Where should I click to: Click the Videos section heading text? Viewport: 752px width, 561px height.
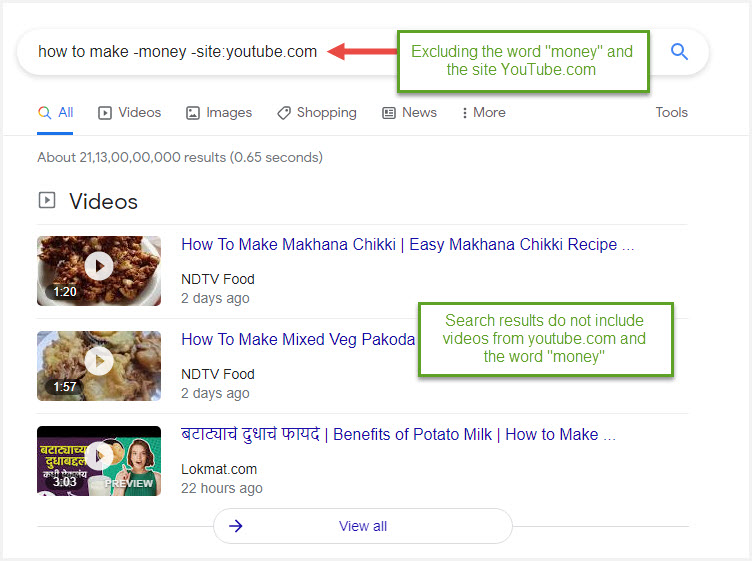point(103,201)
